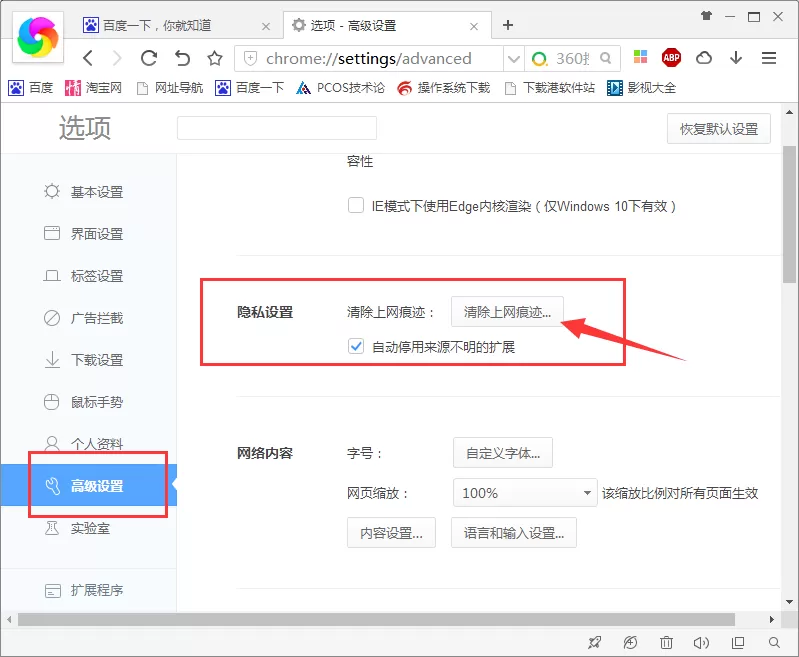Click the settings search input field

(277, 128)
